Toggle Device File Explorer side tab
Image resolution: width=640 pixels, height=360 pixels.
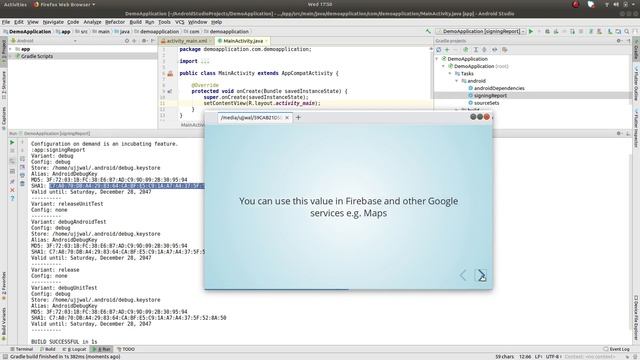pyautogui.click(x=636, y=317)
